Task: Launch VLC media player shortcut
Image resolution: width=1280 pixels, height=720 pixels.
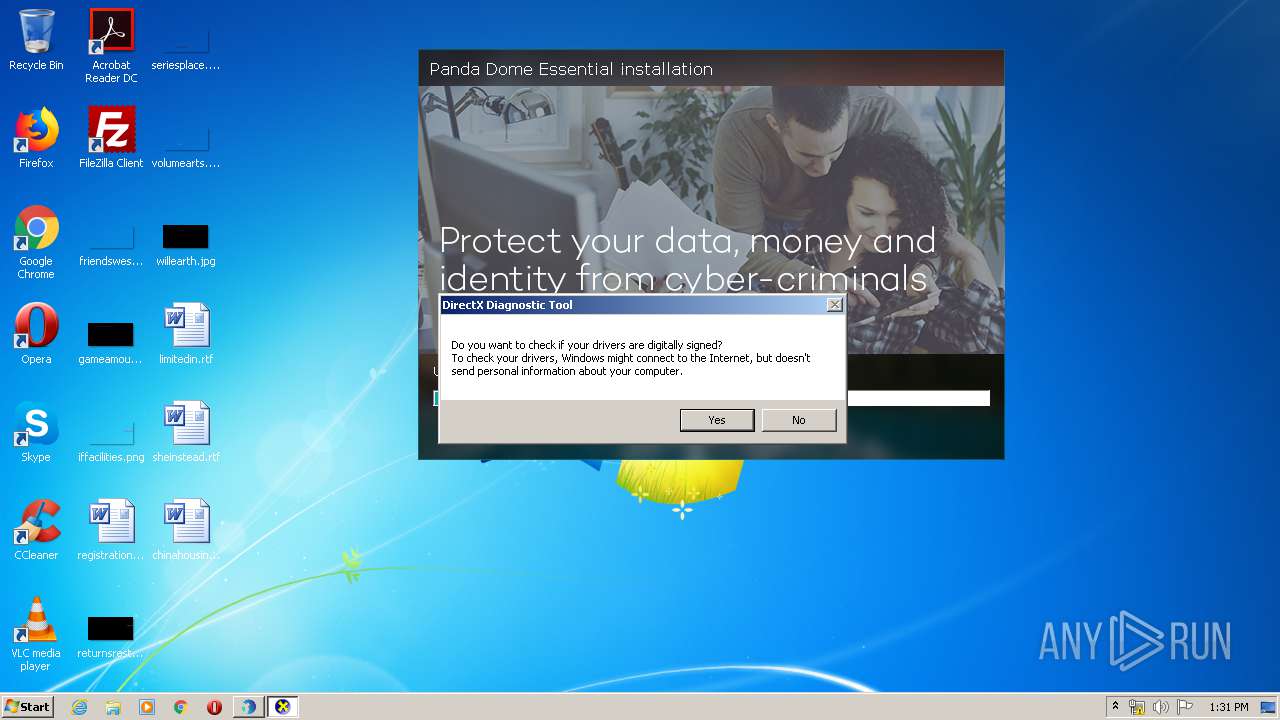Action: tap(36, 634)
